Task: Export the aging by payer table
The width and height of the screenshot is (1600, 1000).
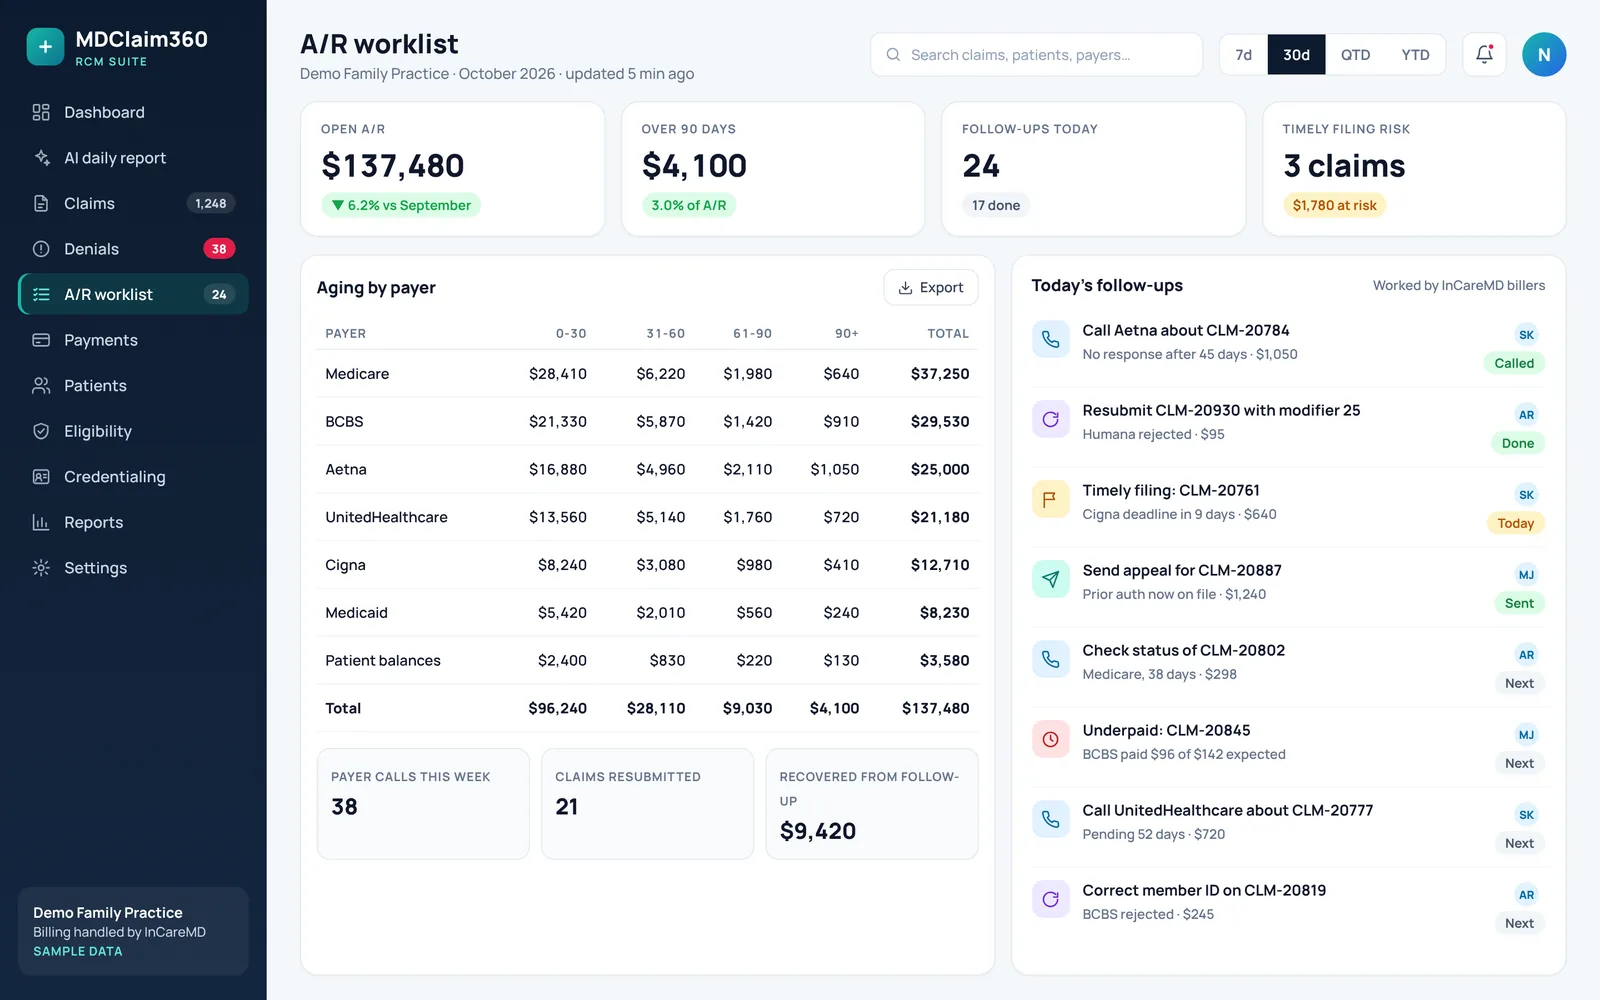Action: point(931,288)
